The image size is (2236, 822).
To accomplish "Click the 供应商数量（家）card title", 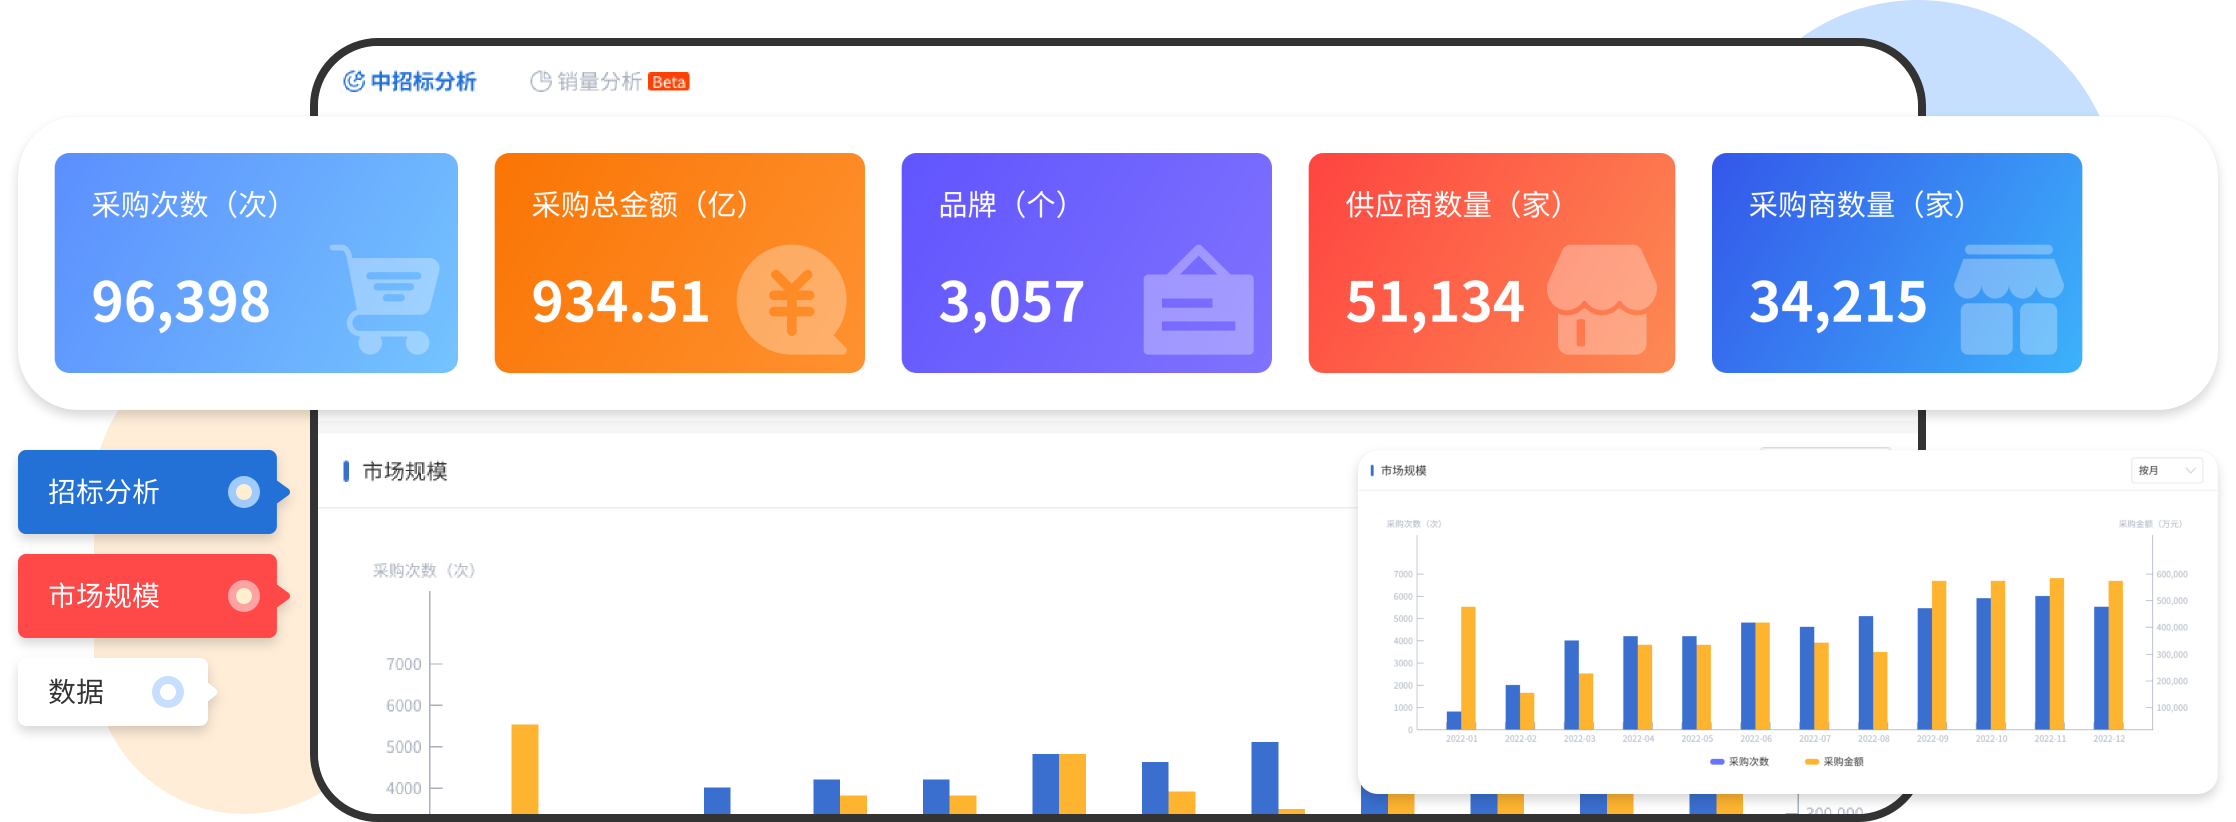I will click(x=1456, y=205).
